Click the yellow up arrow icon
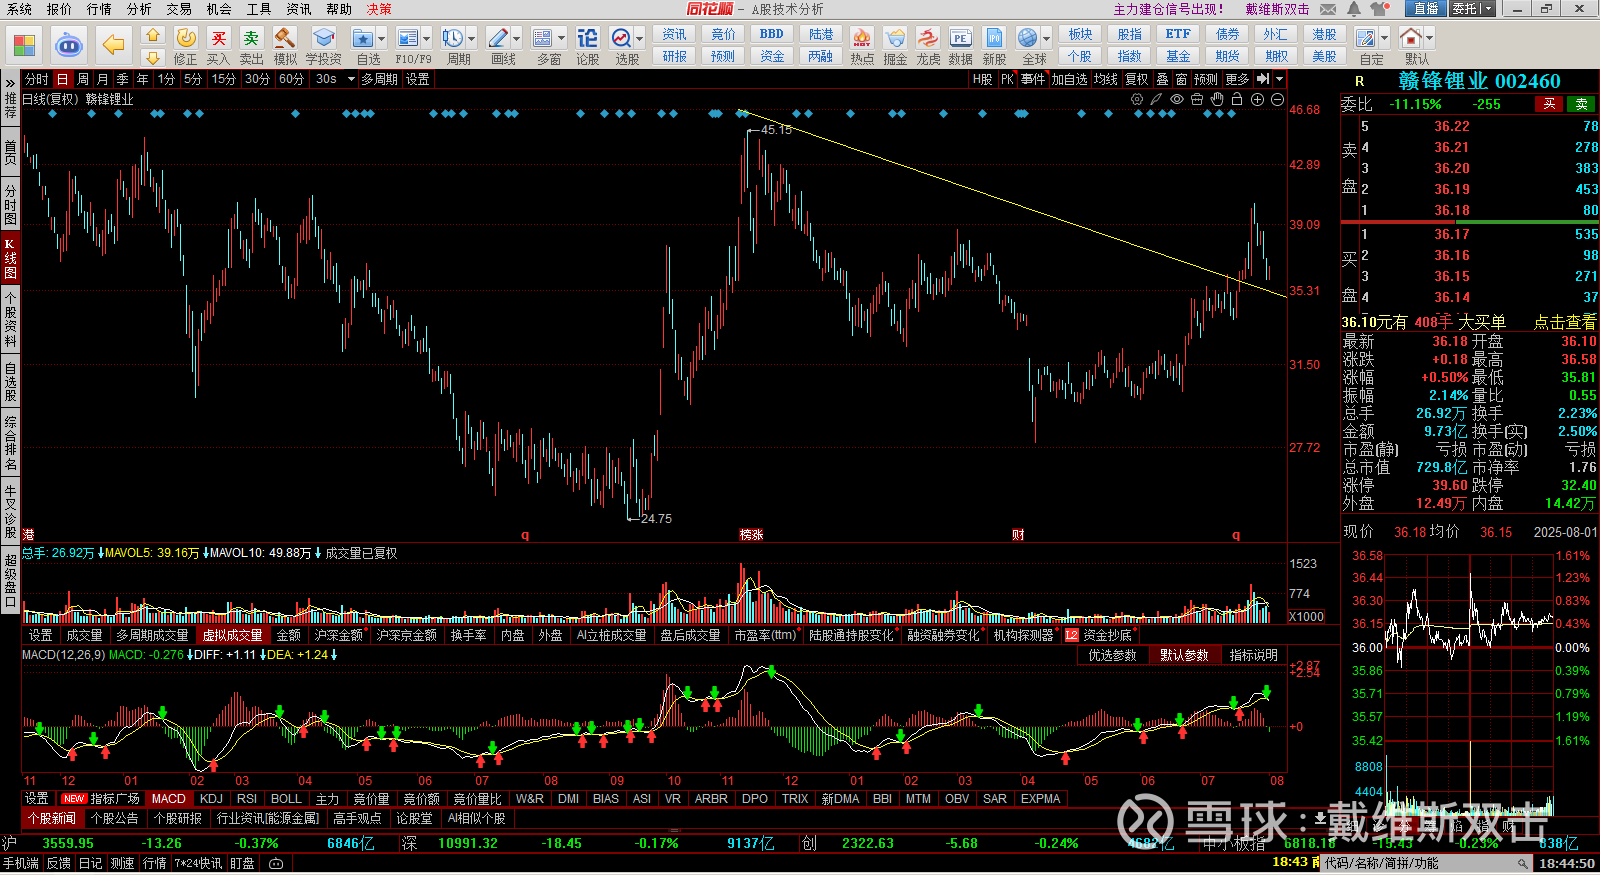Image resolution: width=1600 pixels, height=875 pixels. pos(152,35)
